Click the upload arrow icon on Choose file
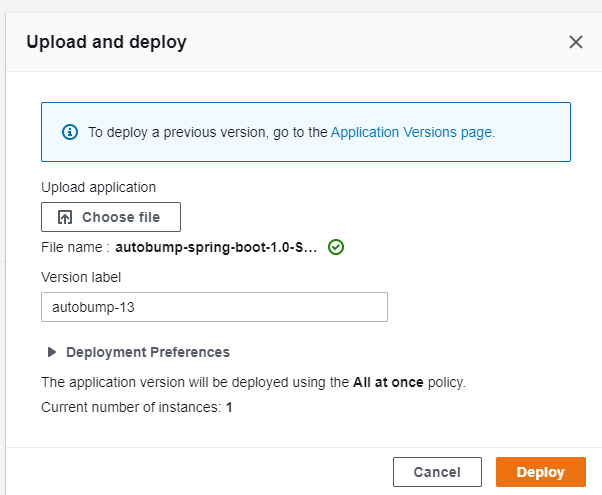This screenshot has width=602, height=495. point(65,217)
